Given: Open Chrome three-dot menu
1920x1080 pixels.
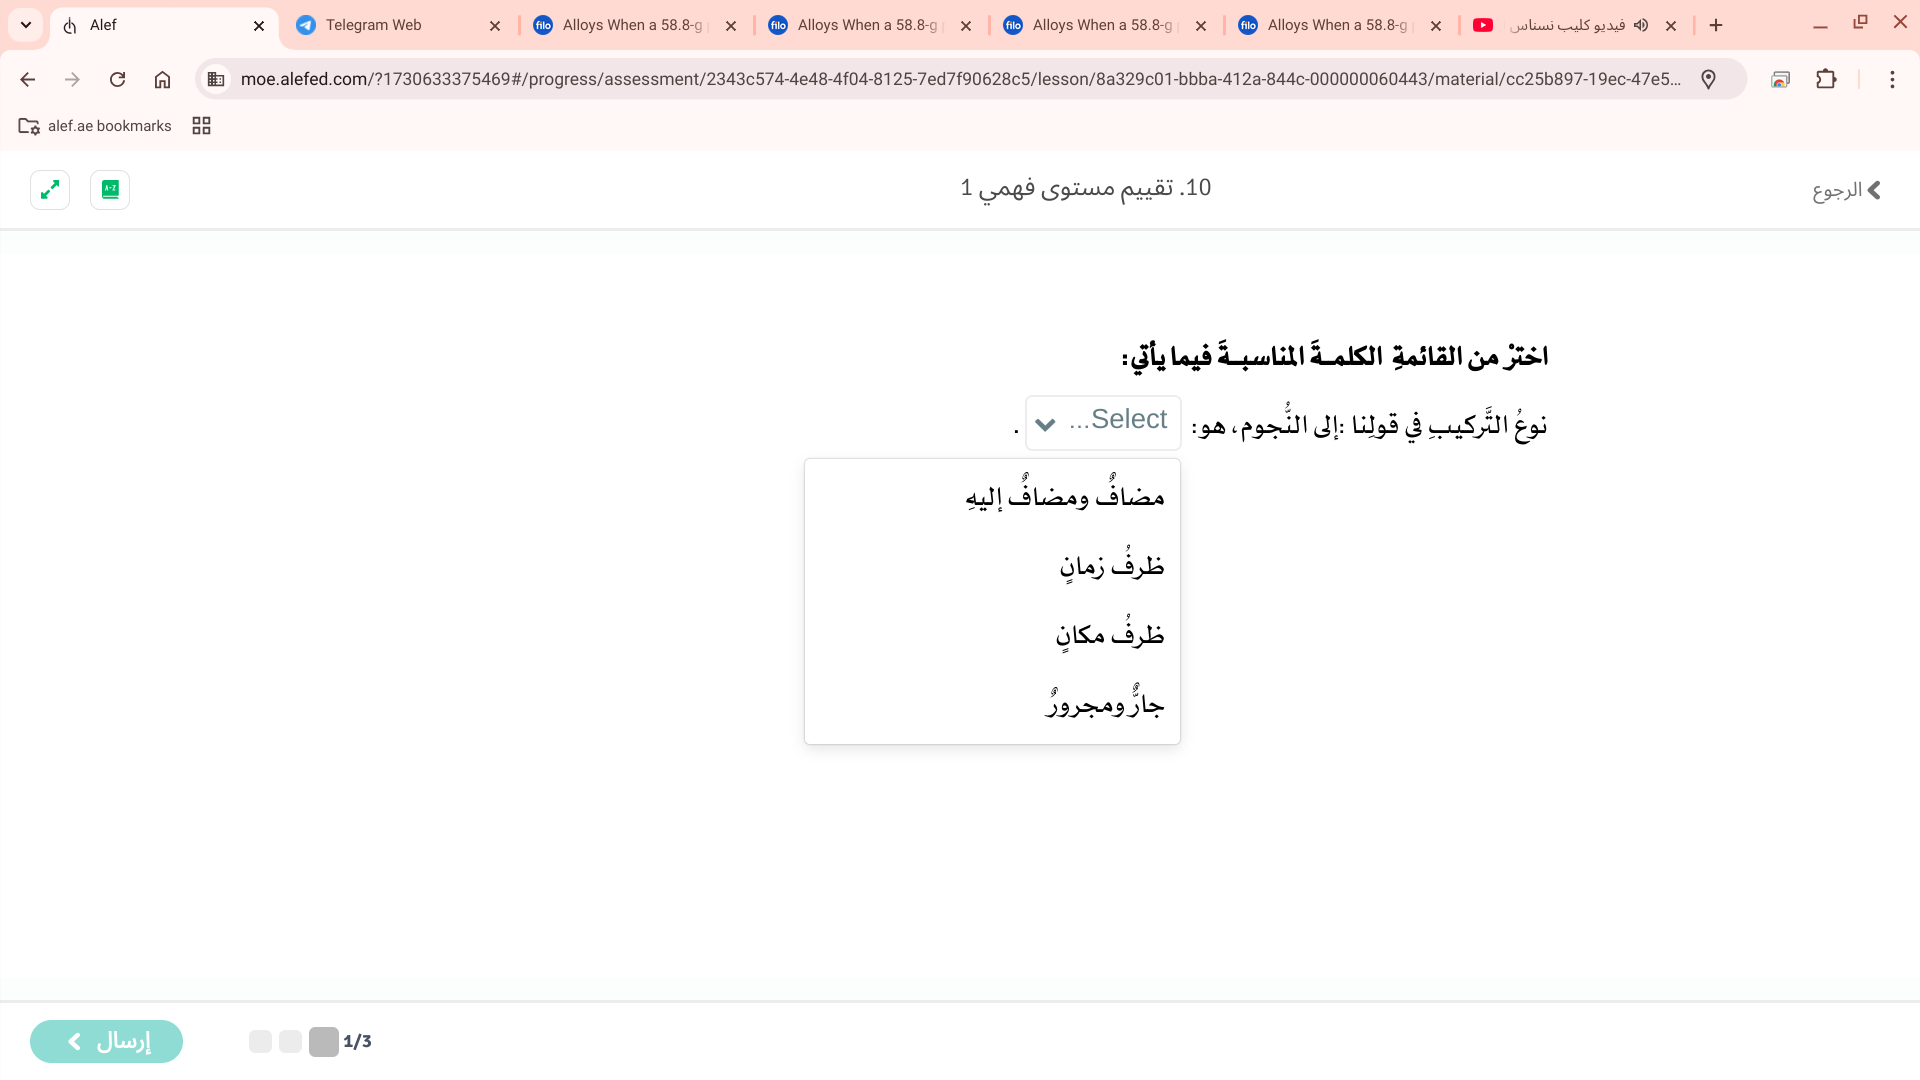Looking at the screenshot, I should click(1892, 79).
